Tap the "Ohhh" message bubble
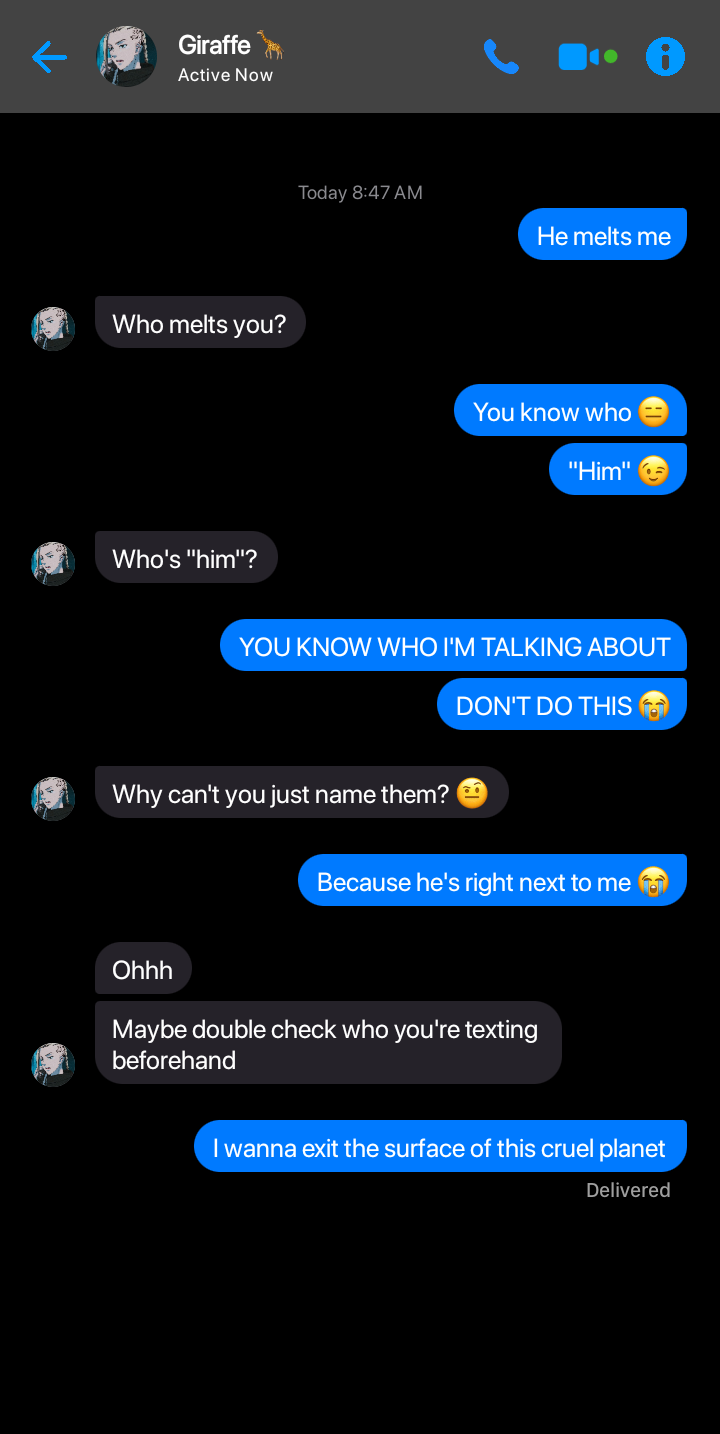 143,969
